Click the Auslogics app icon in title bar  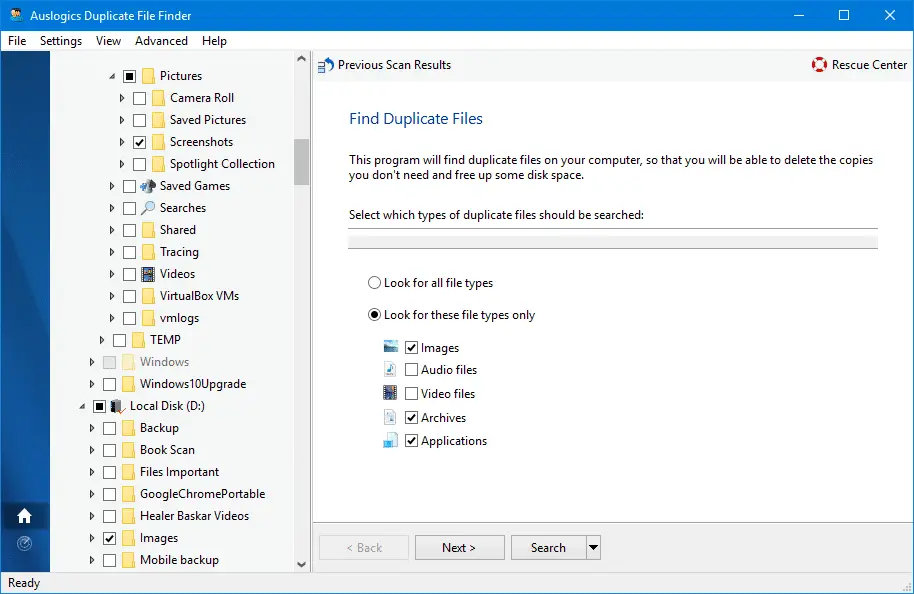16,15
